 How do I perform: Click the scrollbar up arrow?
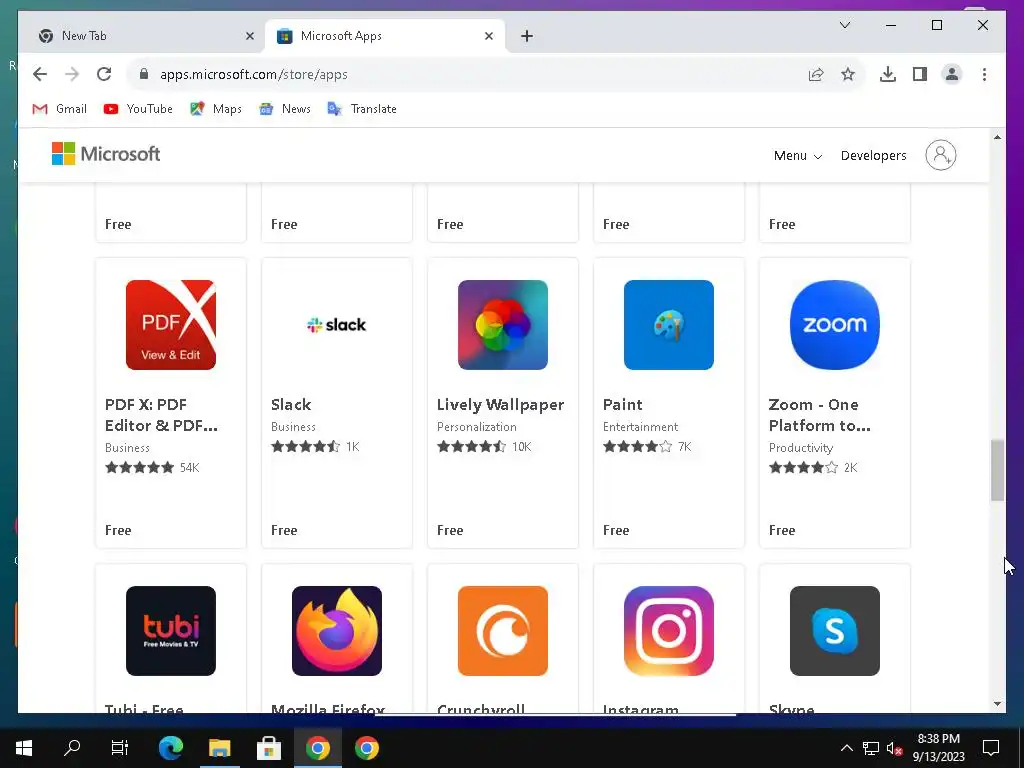pyautogui.click(x=997, y=137)
